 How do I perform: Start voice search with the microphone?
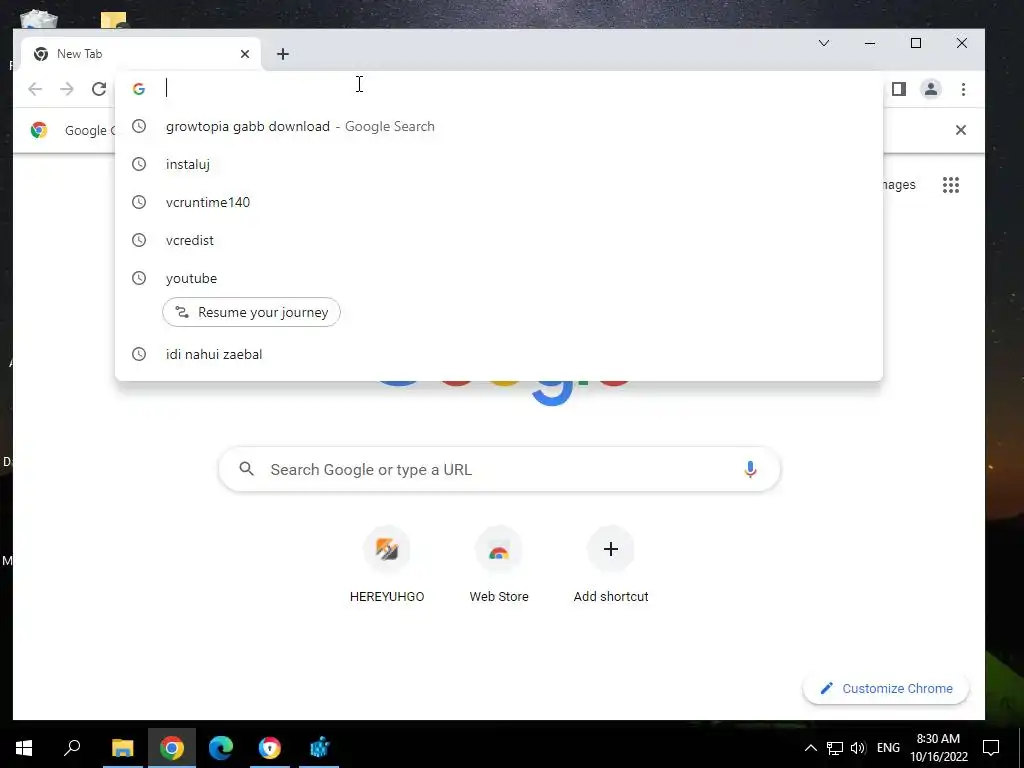coord(750,469)
